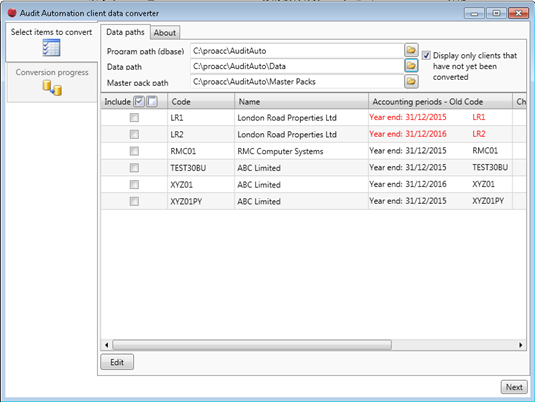Image resolution: width=535 pixels, height=402 pixels.
Task: Click the Include column header label
Action: pos(117,102)
